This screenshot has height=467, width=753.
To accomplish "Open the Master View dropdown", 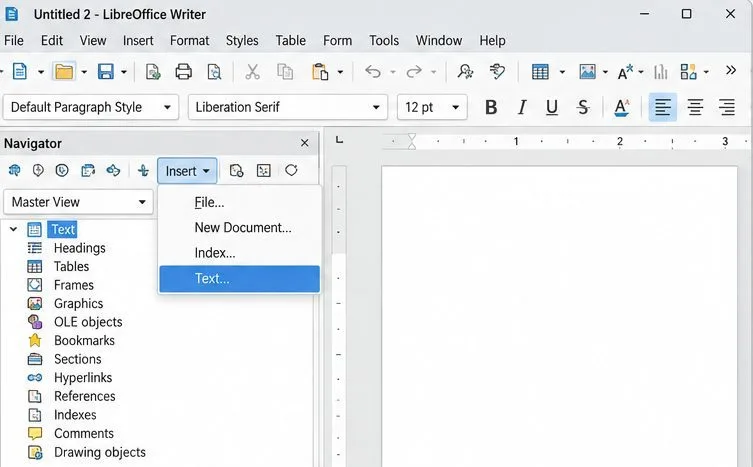I will click(142, 202).
